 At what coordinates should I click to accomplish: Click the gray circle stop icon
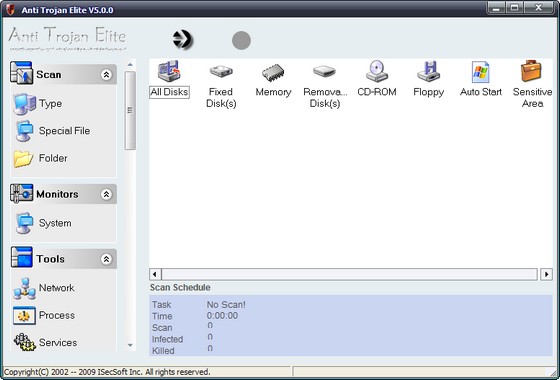[241, 40]
